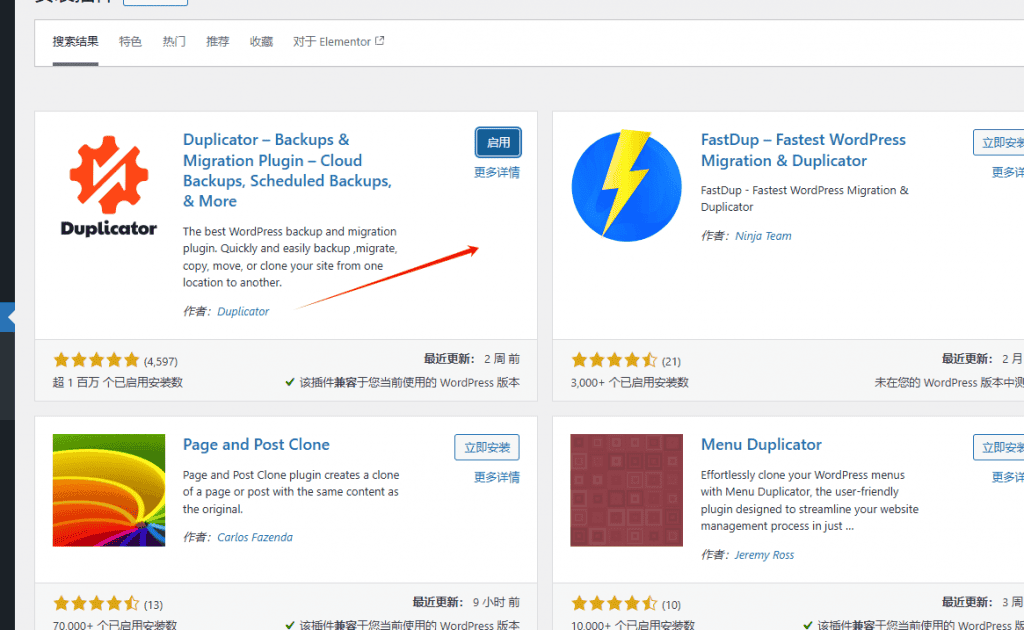The width and height of the screenshot is (1024, 630).
Task: Click the Page and Post Clone rainbow icon
Action: tap(108, 490)
